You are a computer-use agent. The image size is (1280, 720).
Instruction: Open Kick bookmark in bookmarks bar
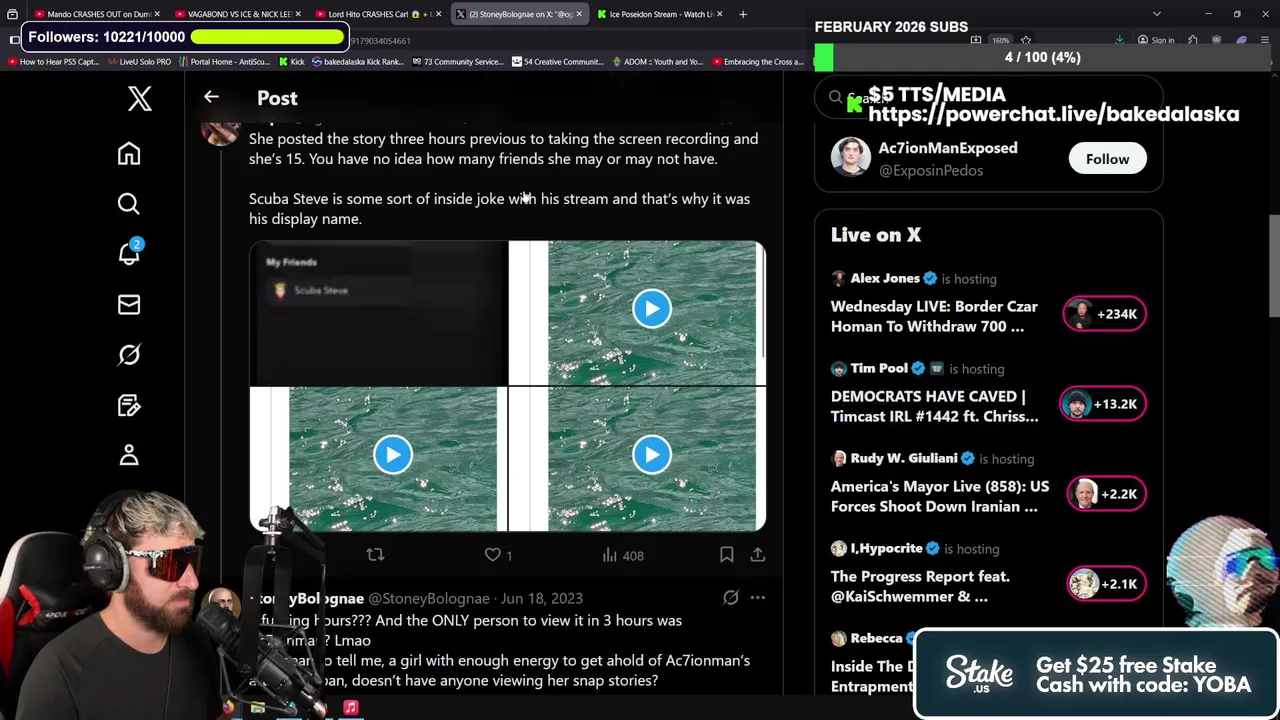[x=291, y=62]
